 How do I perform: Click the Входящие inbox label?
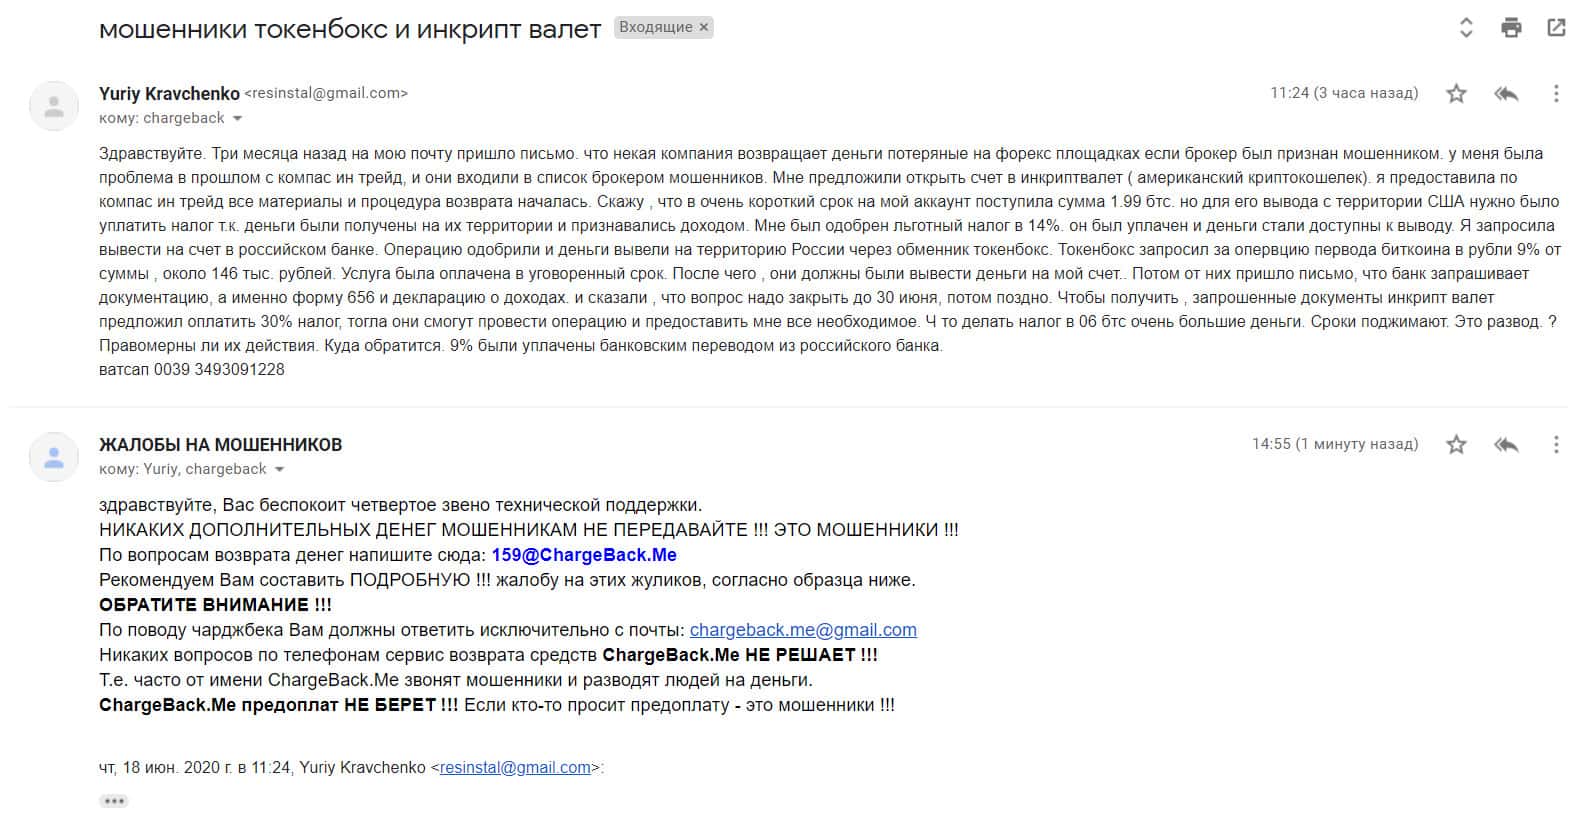655,28
